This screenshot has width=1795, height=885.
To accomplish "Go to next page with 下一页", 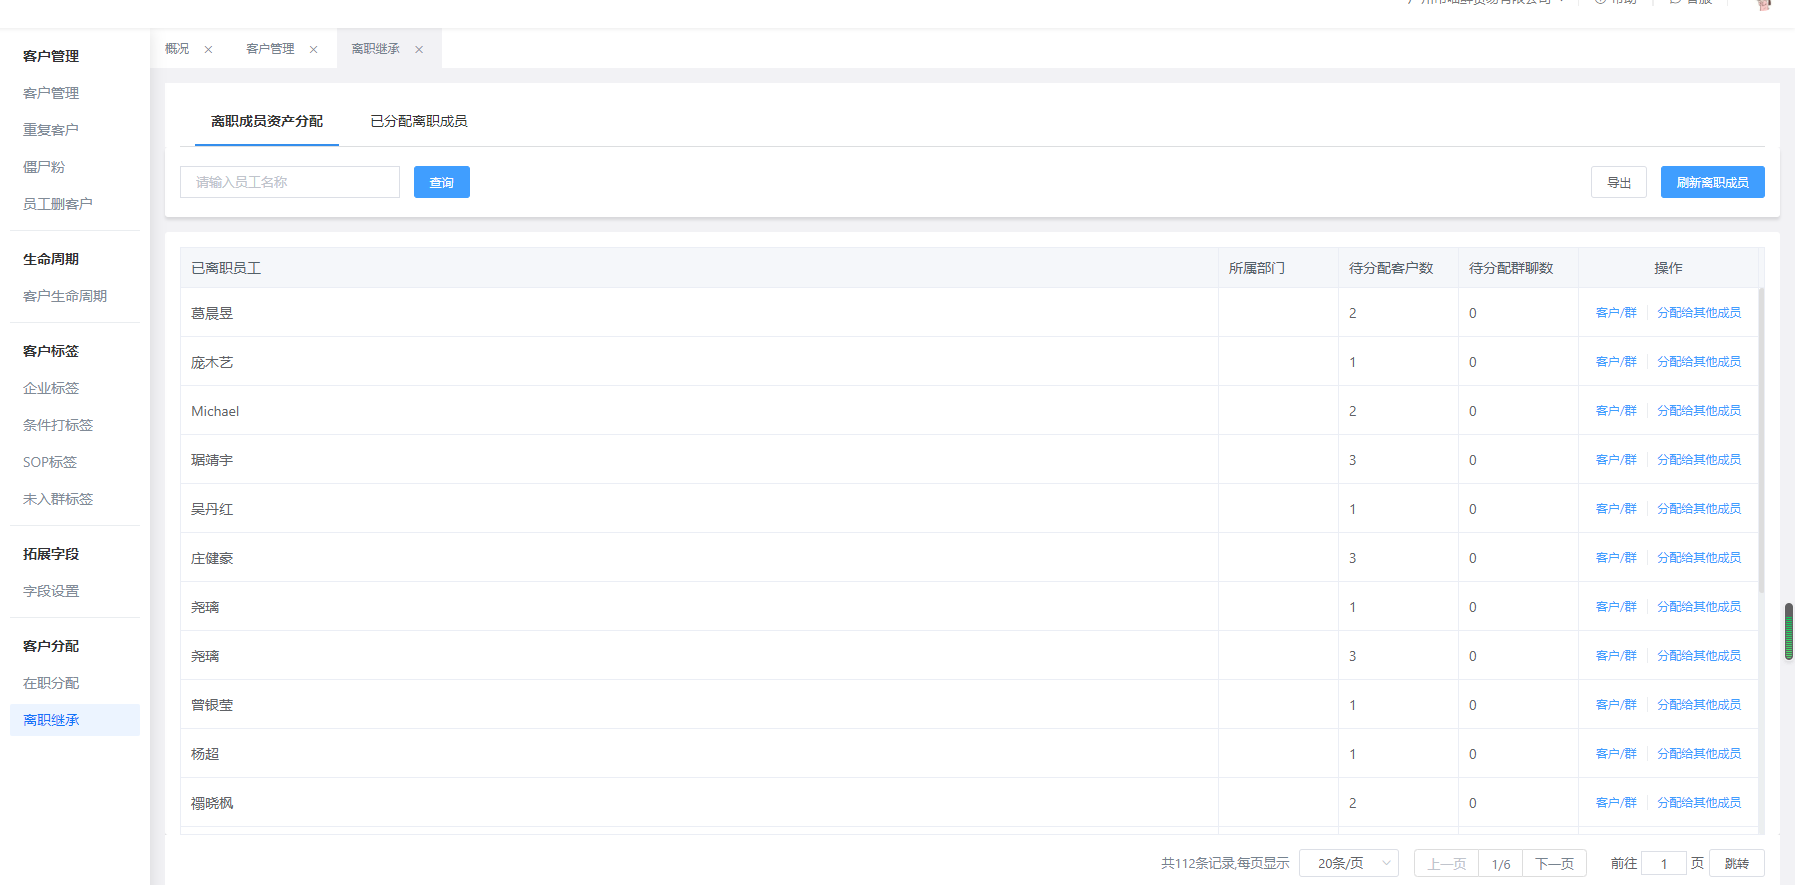I will click(1554, 863).
